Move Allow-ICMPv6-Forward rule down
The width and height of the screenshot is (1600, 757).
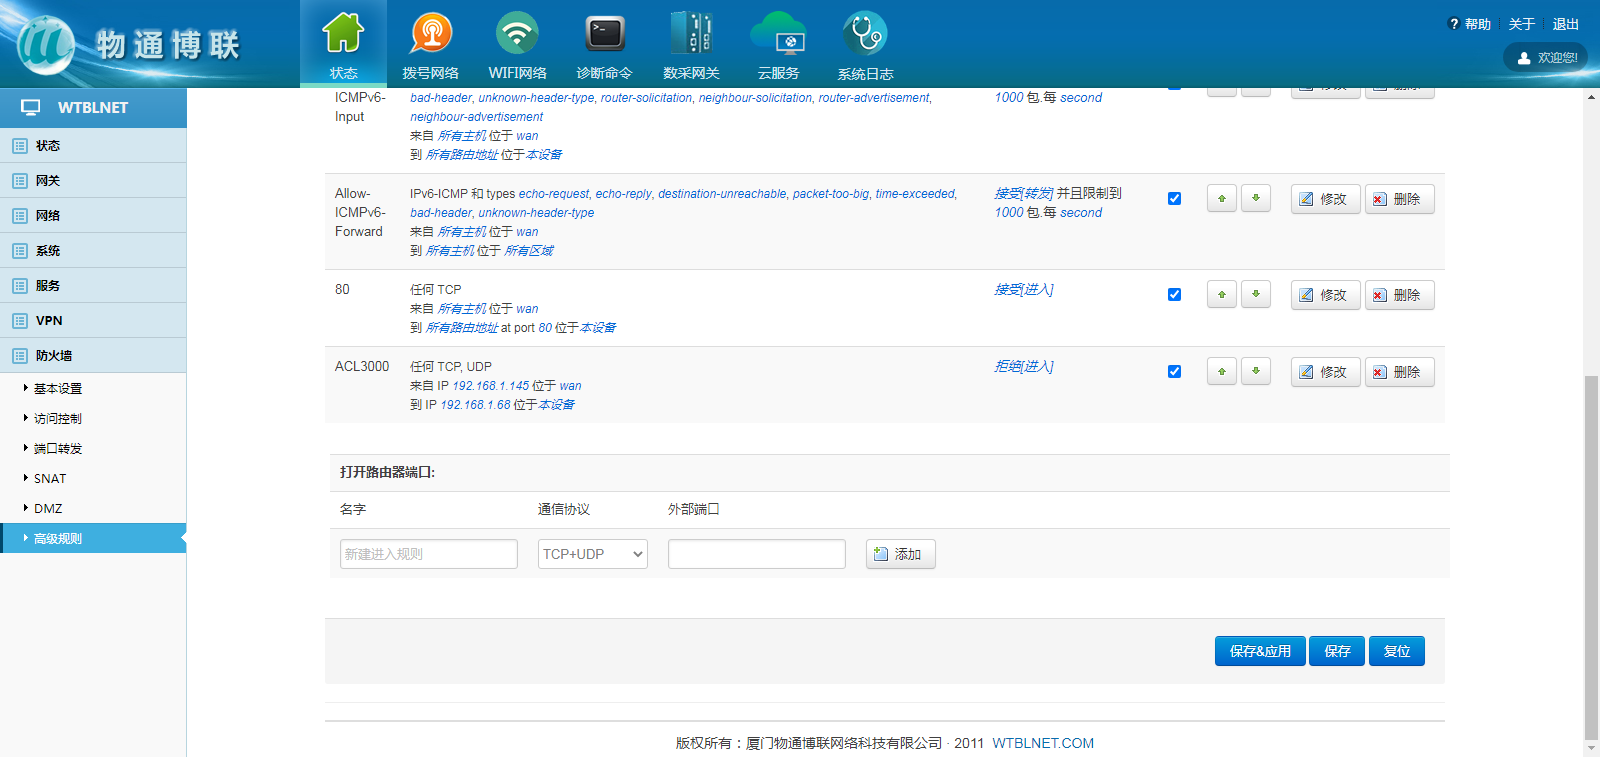pos(1256,198)
